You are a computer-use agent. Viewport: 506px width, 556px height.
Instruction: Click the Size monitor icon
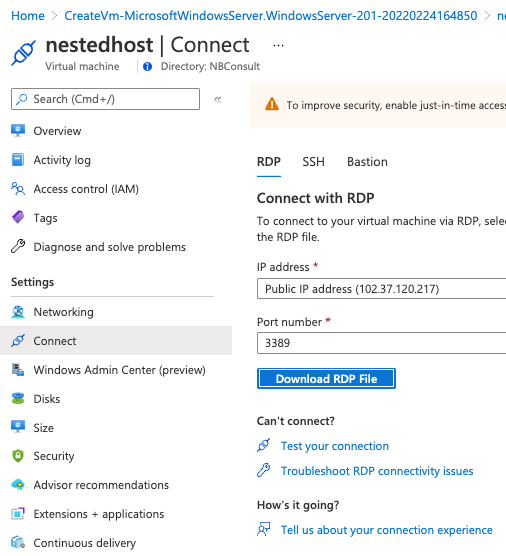tap(18, 427)
